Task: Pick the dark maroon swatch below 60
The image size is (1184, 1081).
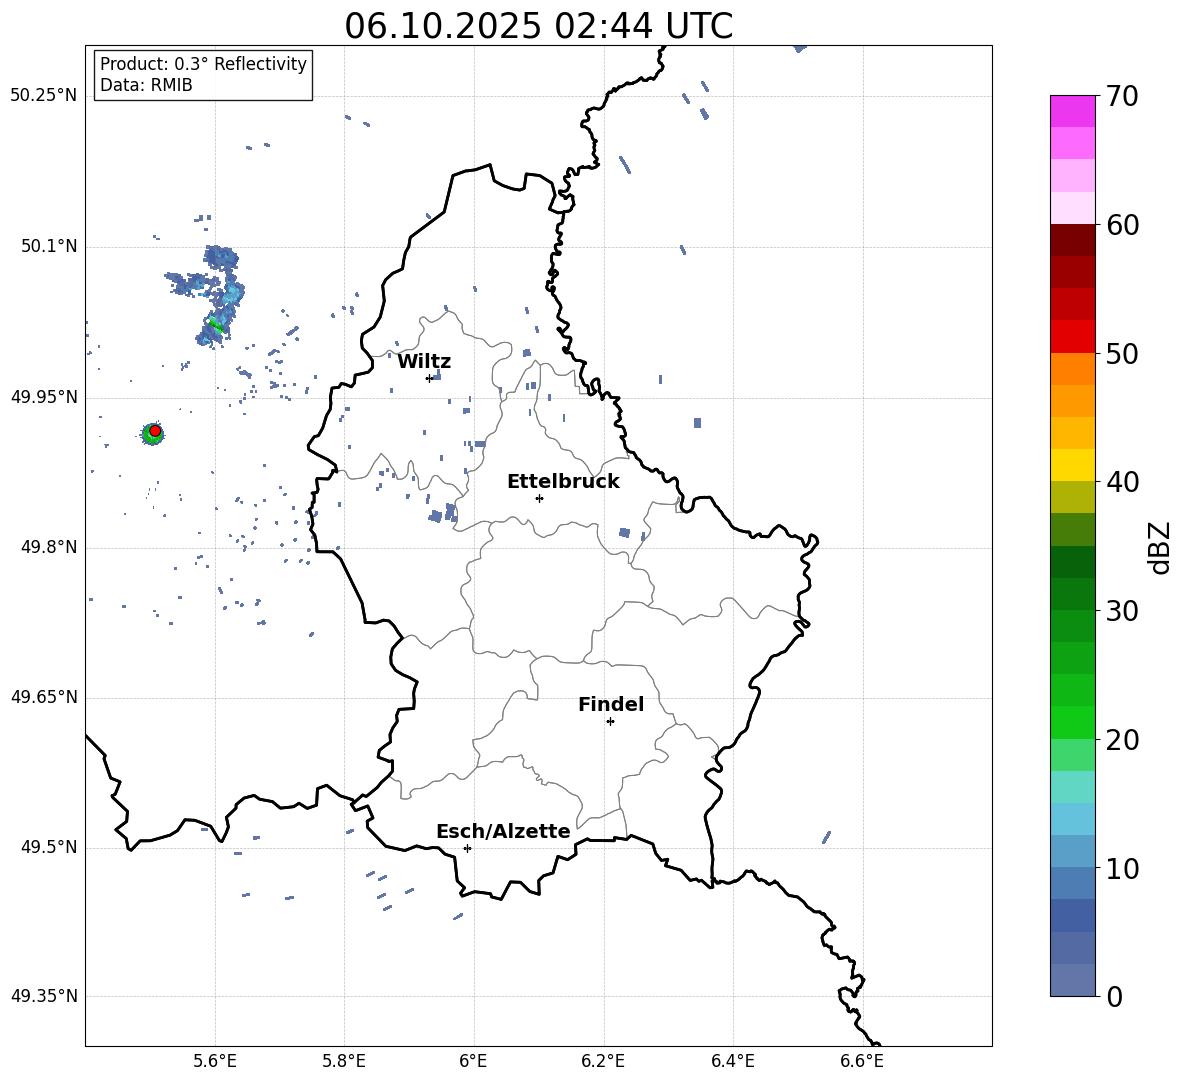Action: (1072, 240)
